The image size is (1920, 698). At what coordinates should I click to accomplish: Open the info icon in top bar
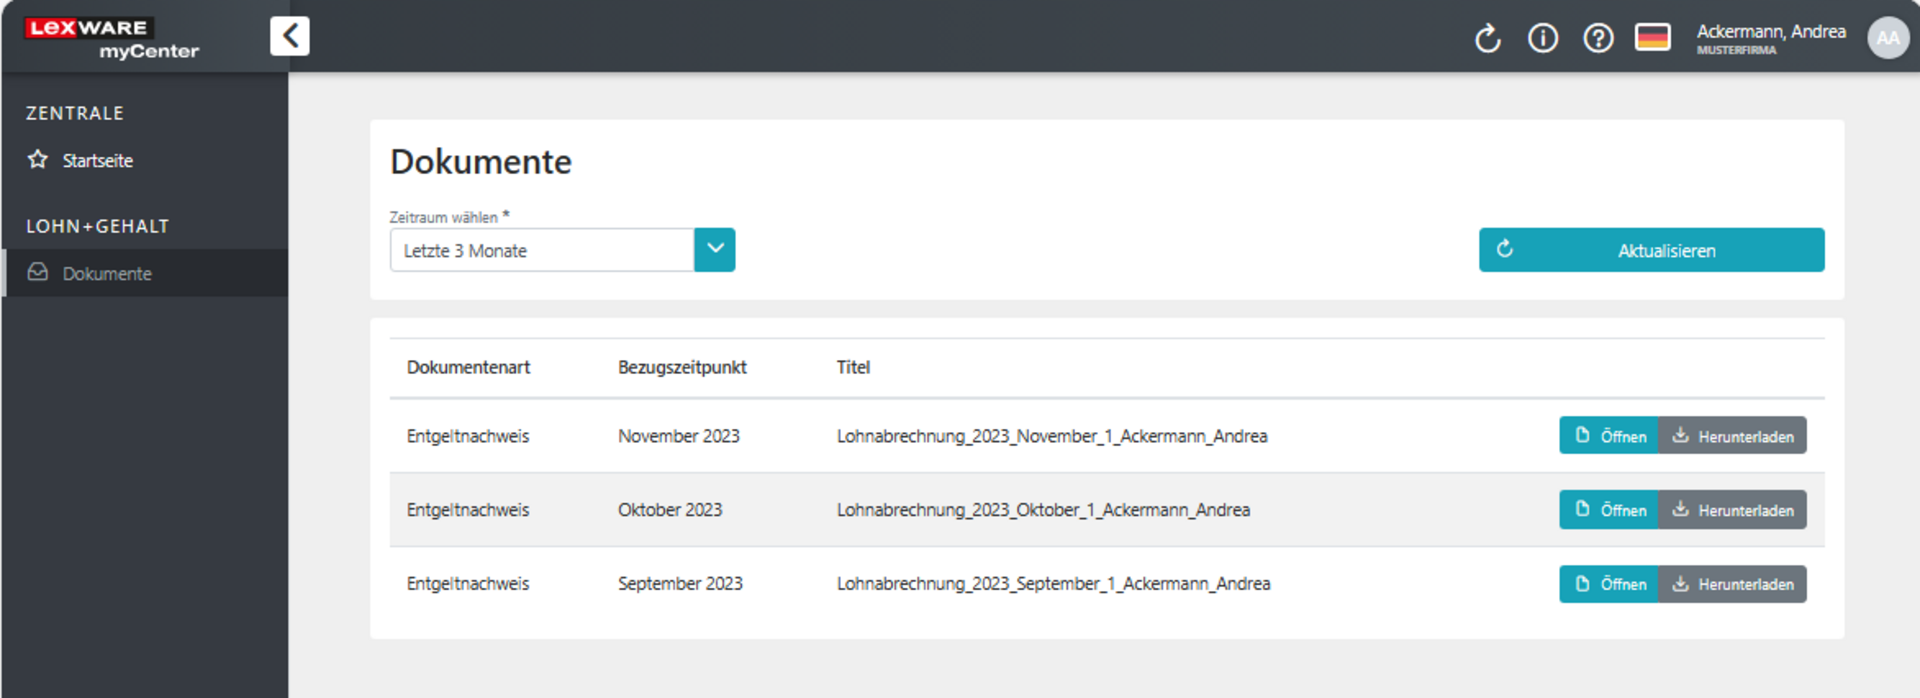click(1542, 38)
